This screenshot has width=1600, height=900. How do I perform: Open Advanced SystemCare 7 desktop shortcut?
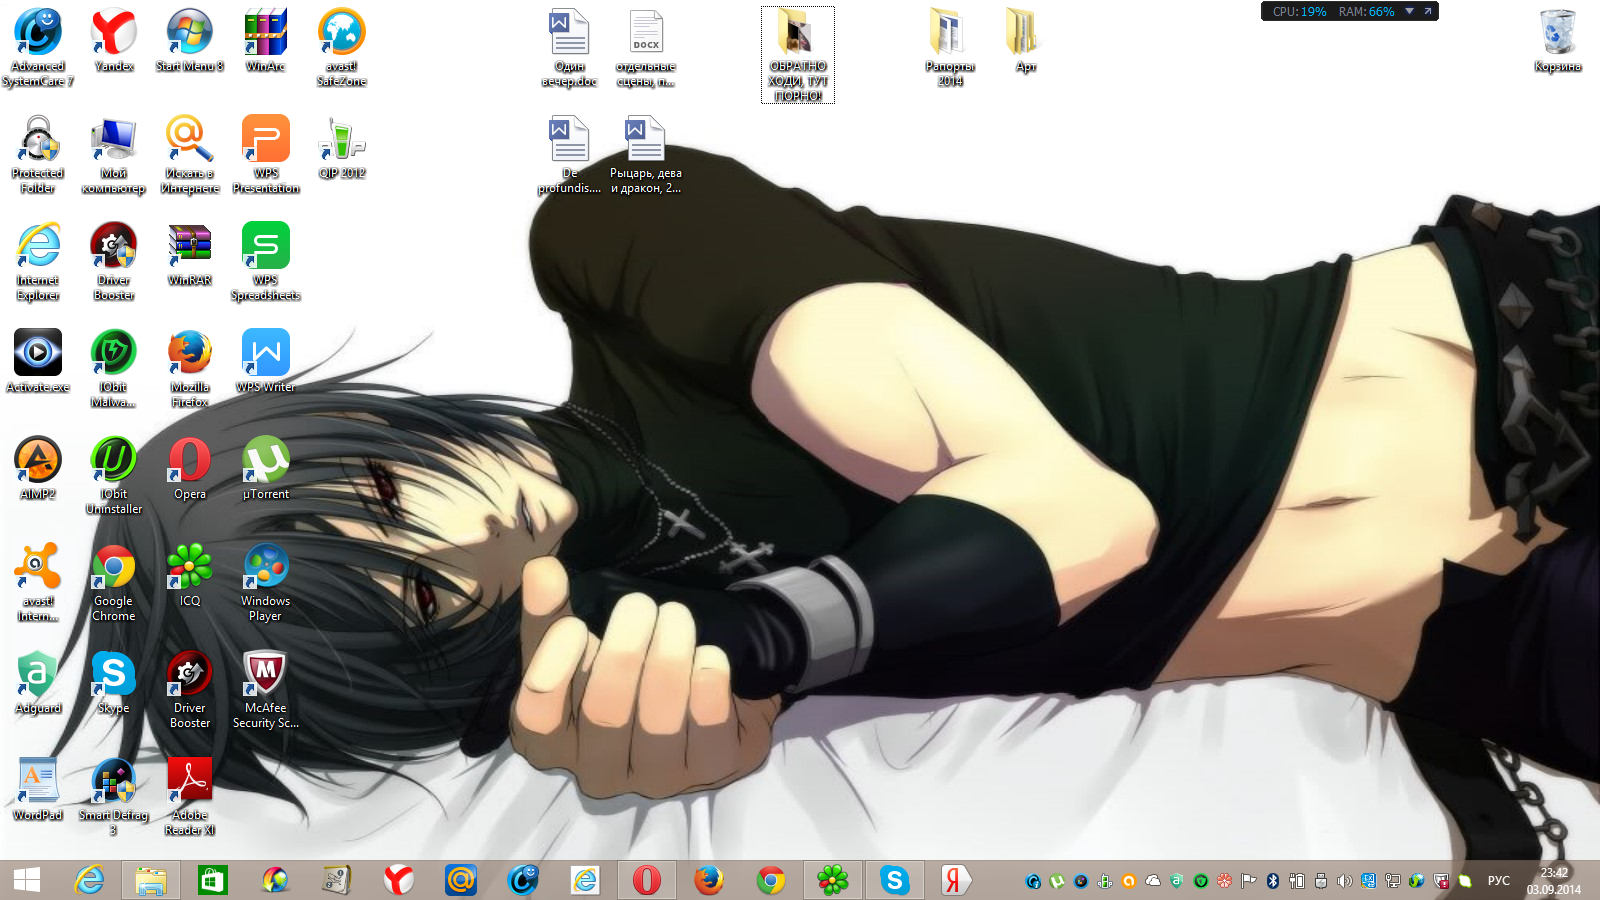click(38, 47)
